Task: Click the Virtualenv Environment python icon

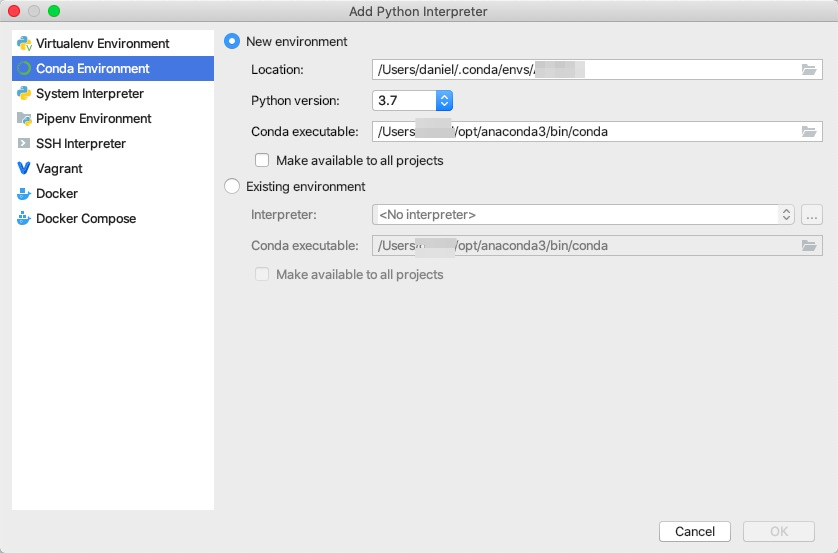Action: pyautogui.click(x=25, y=44)
